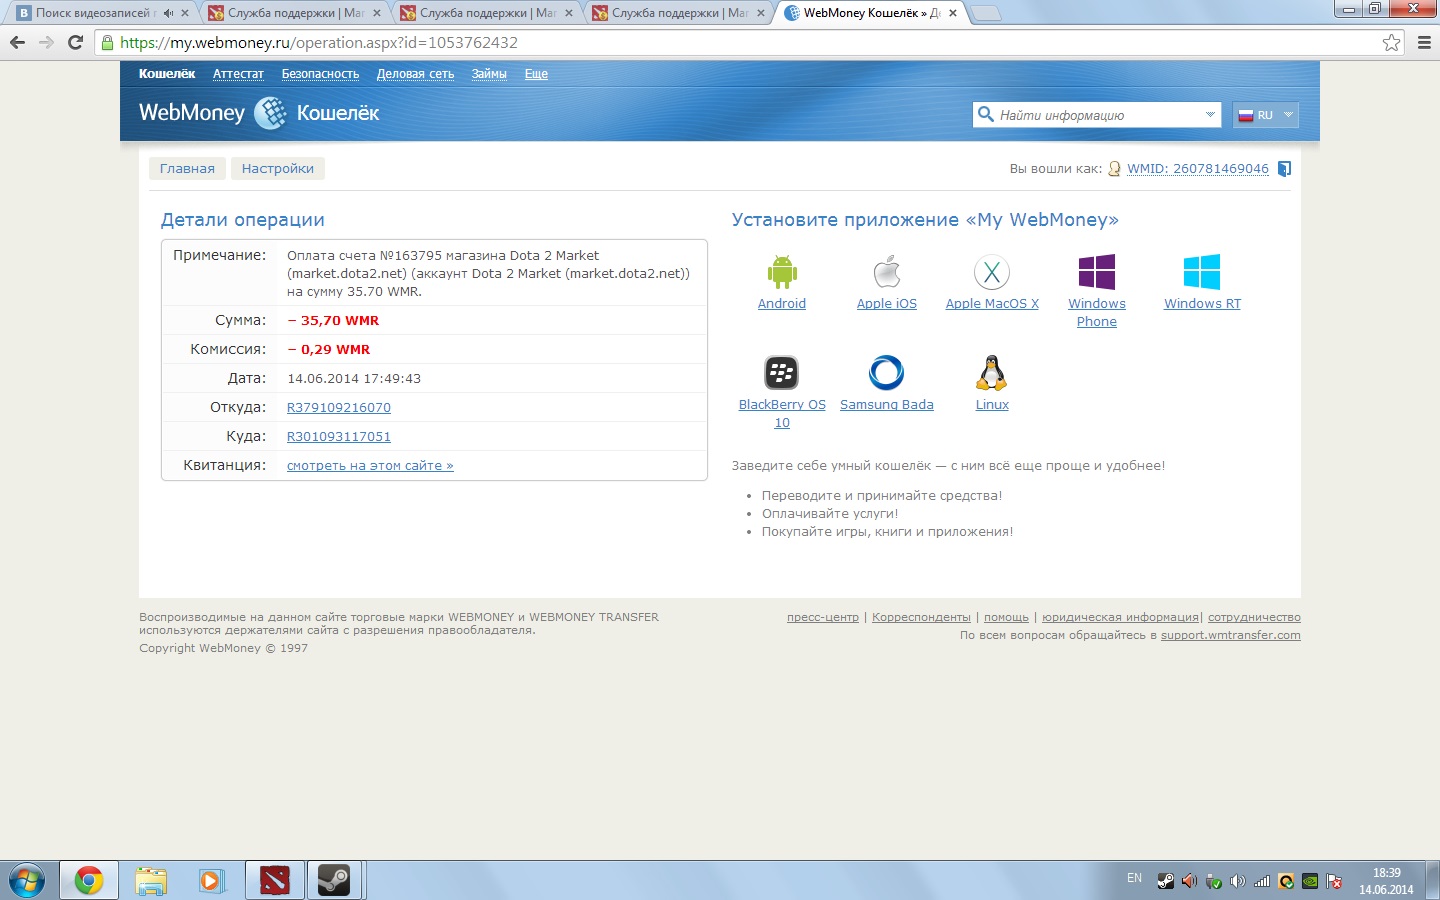1440x900 pixels.
Task: Click the support.wmtransfer.com link
Action: point(1231,635)
